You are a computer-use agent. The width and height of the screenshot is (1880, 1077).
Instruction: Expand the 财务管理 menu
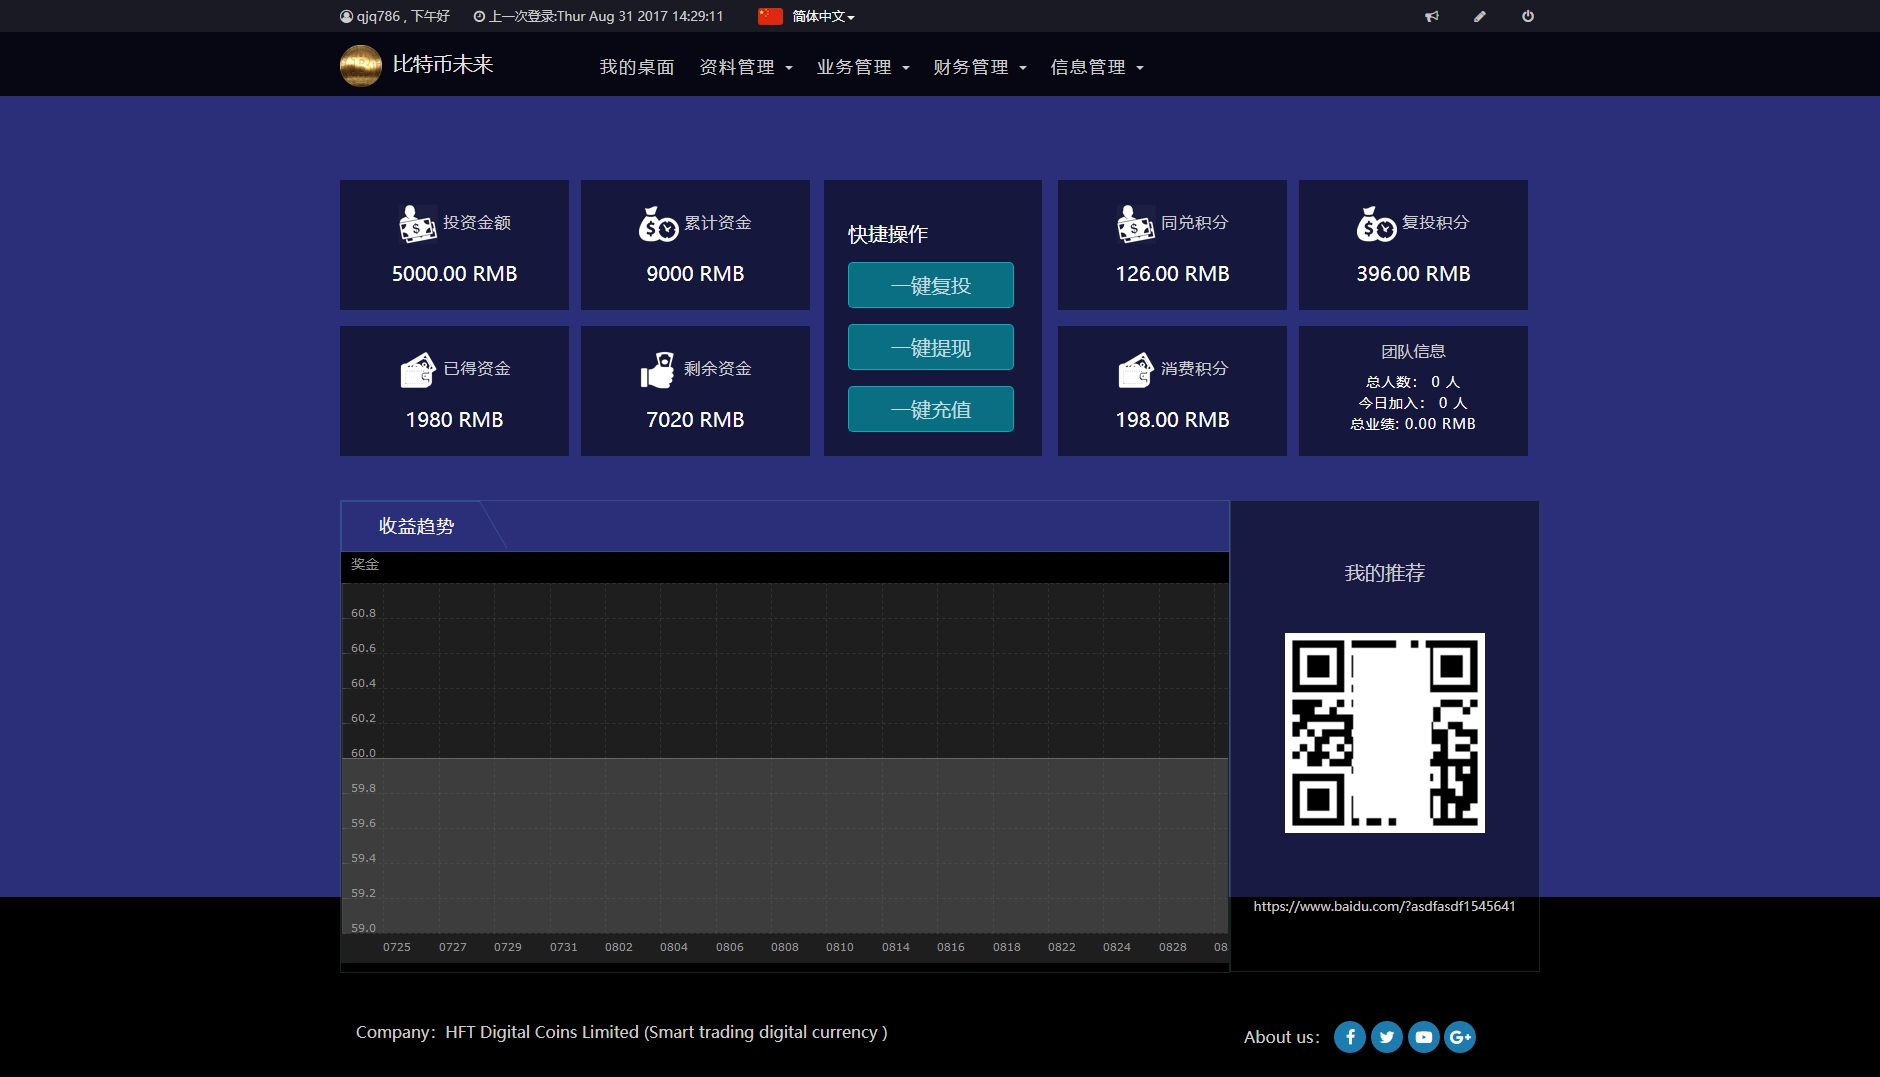point(980,67)
